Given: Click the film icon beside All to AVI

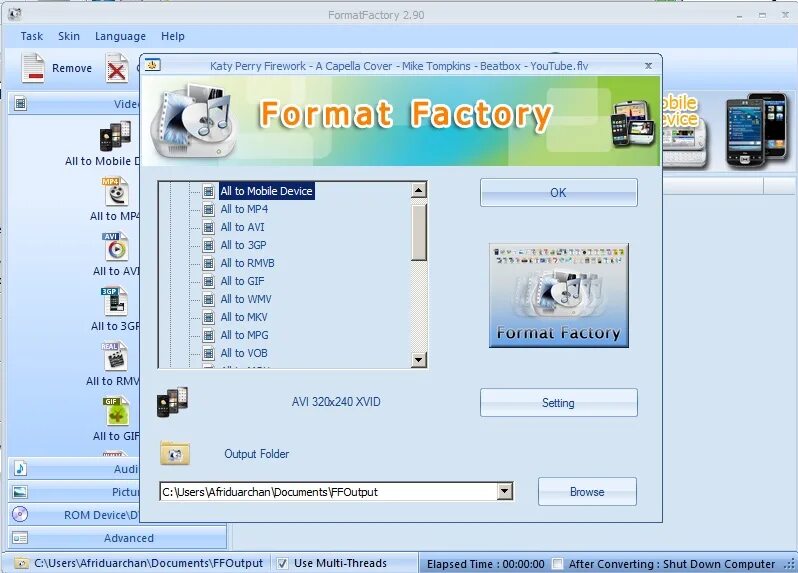Looking at the screenshot, I should pyautogui.click(x=208, y=227).
